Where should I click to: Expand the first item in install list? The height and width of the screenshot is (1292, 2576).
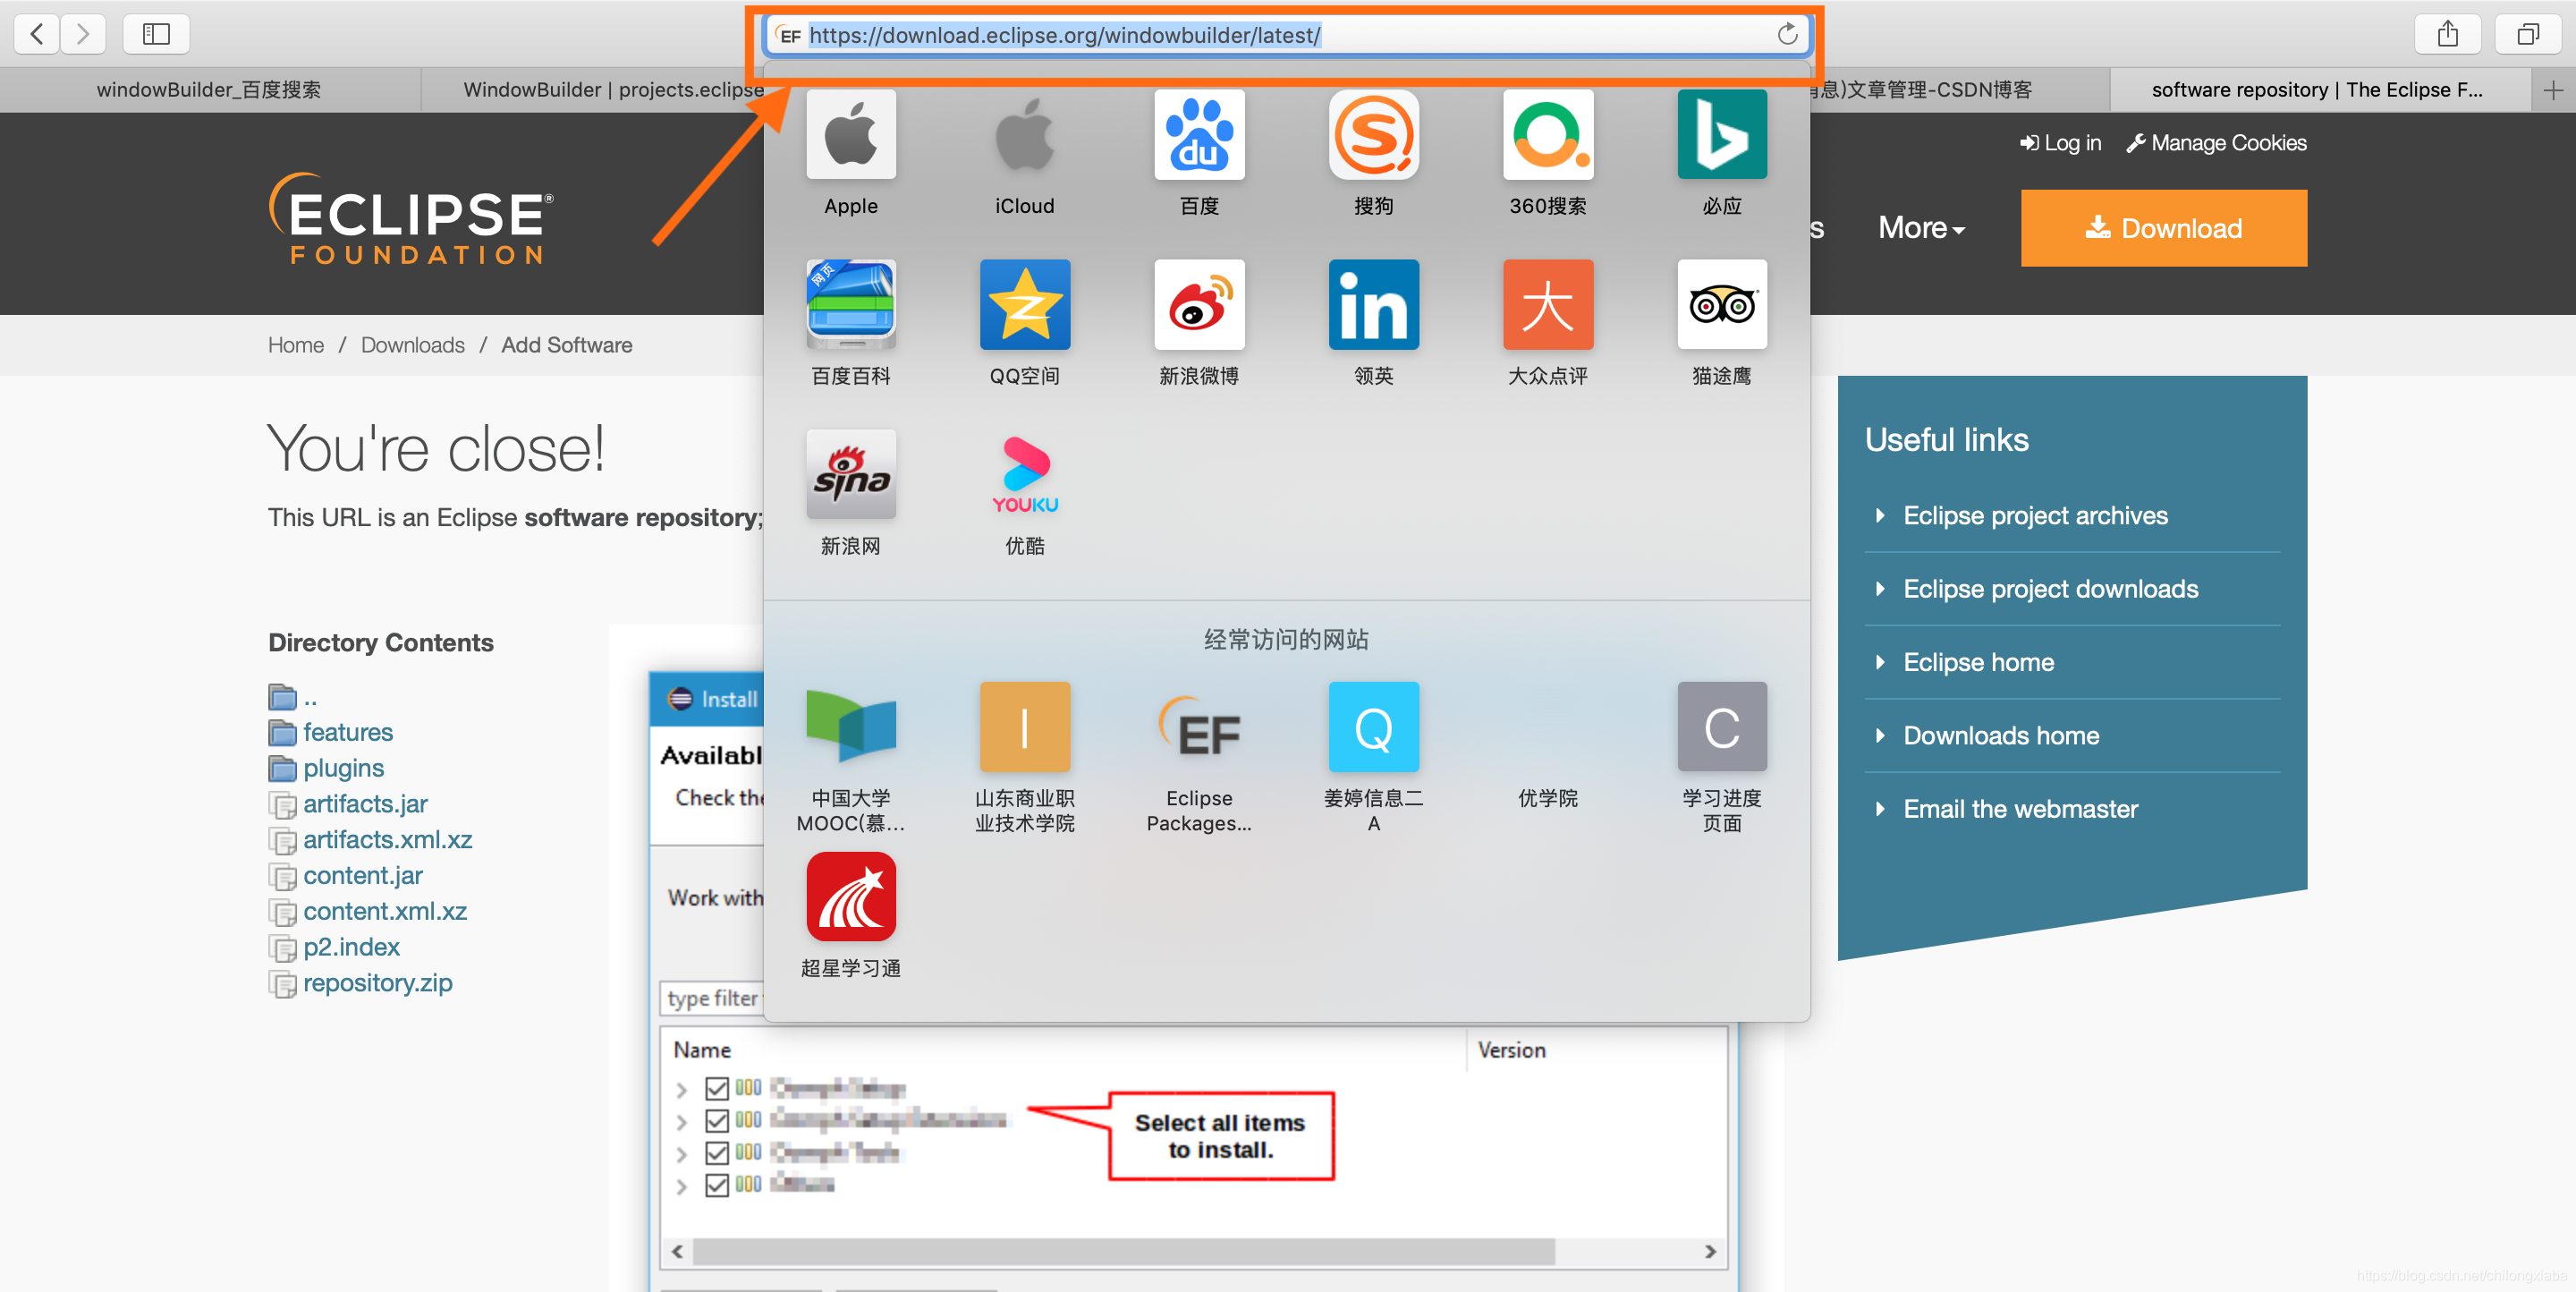[681, 1090]
